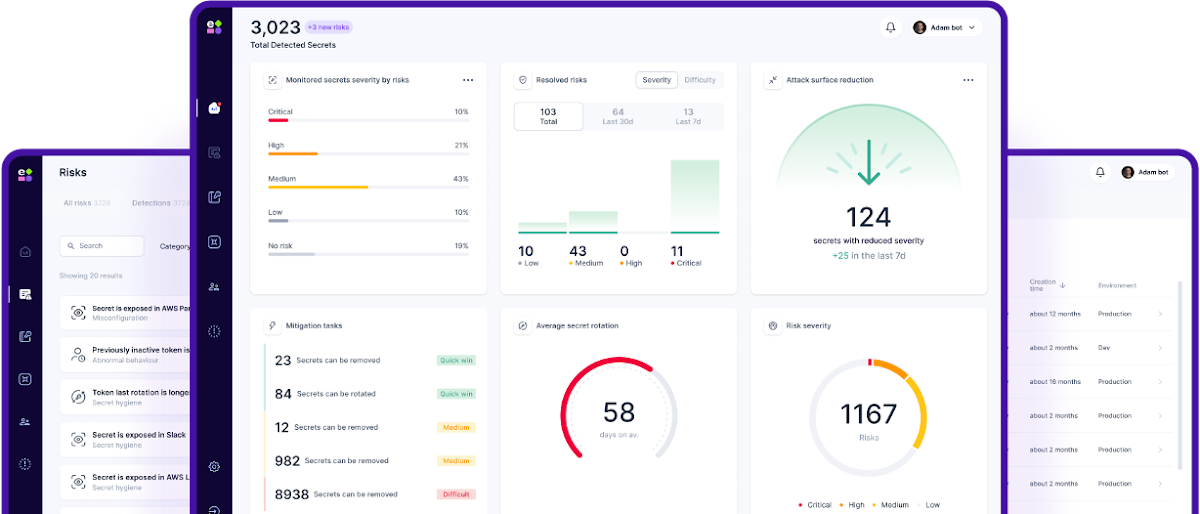Click eye icon for AWS exposed secret
Image resolution: width=1200 pixels, height=514 pixels.
click(x=78, y=313)
